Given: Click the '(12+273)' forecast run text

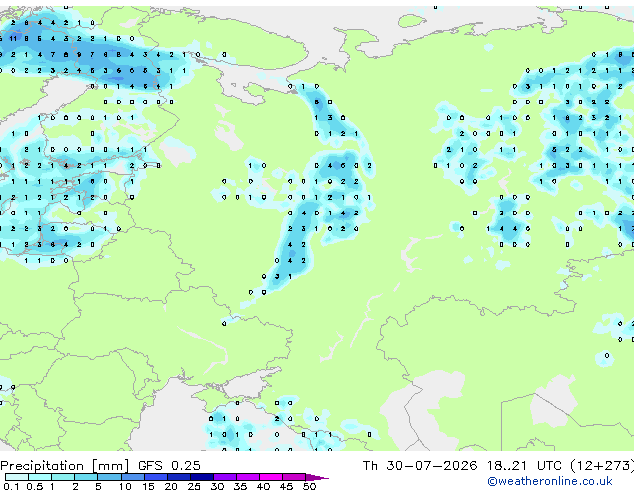Looking at the screenshot, I should click(602, 466).
